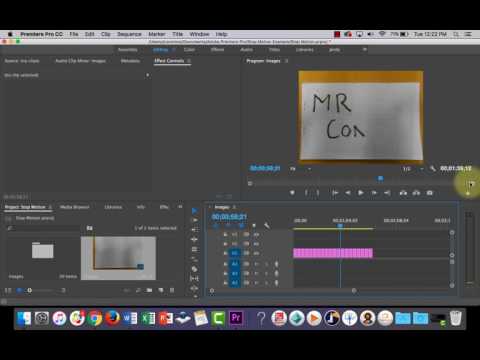Solo audio track A1
This screenshot has height=360, width=480.
coord(266,264)
